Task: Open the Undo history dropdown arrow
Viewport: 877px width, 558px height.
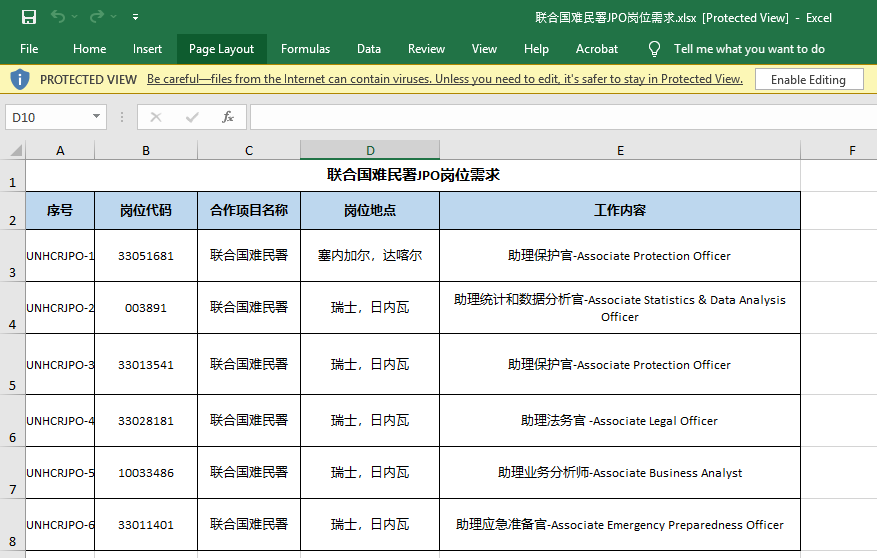Action: (x=75, y=17)
